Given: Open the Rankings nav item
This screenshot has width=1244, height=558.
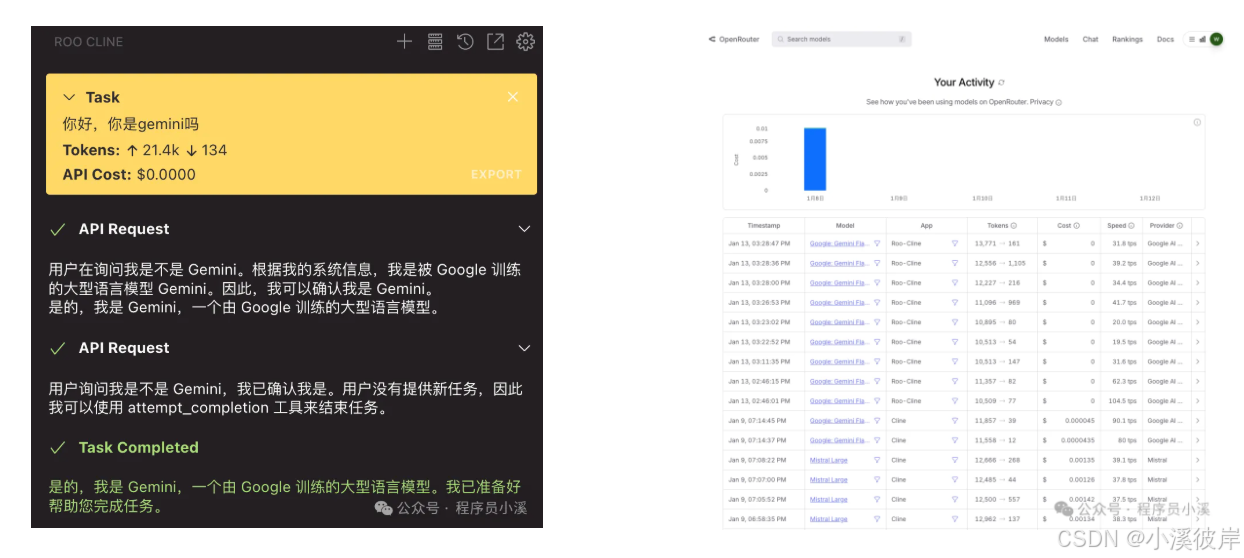Looking at the screenshot, I should point(1127,39).
